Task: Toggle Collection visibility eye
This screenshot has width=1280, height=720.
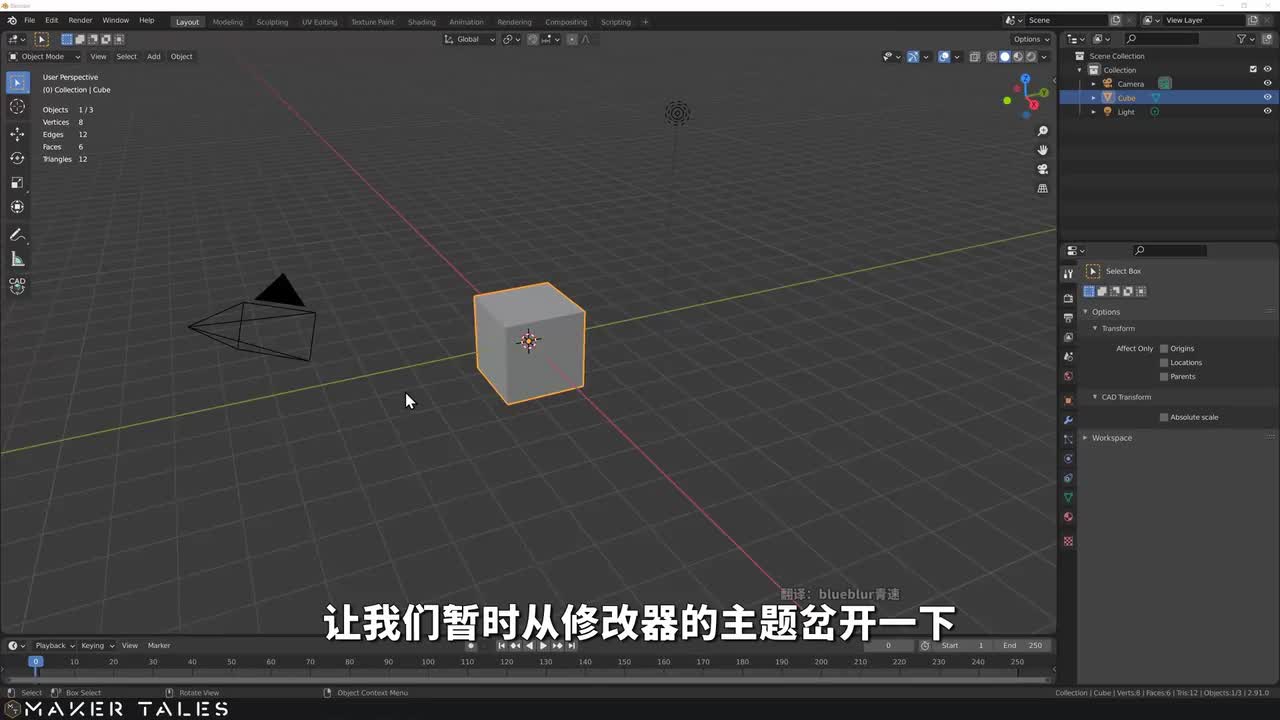Action: [1267, 70]
